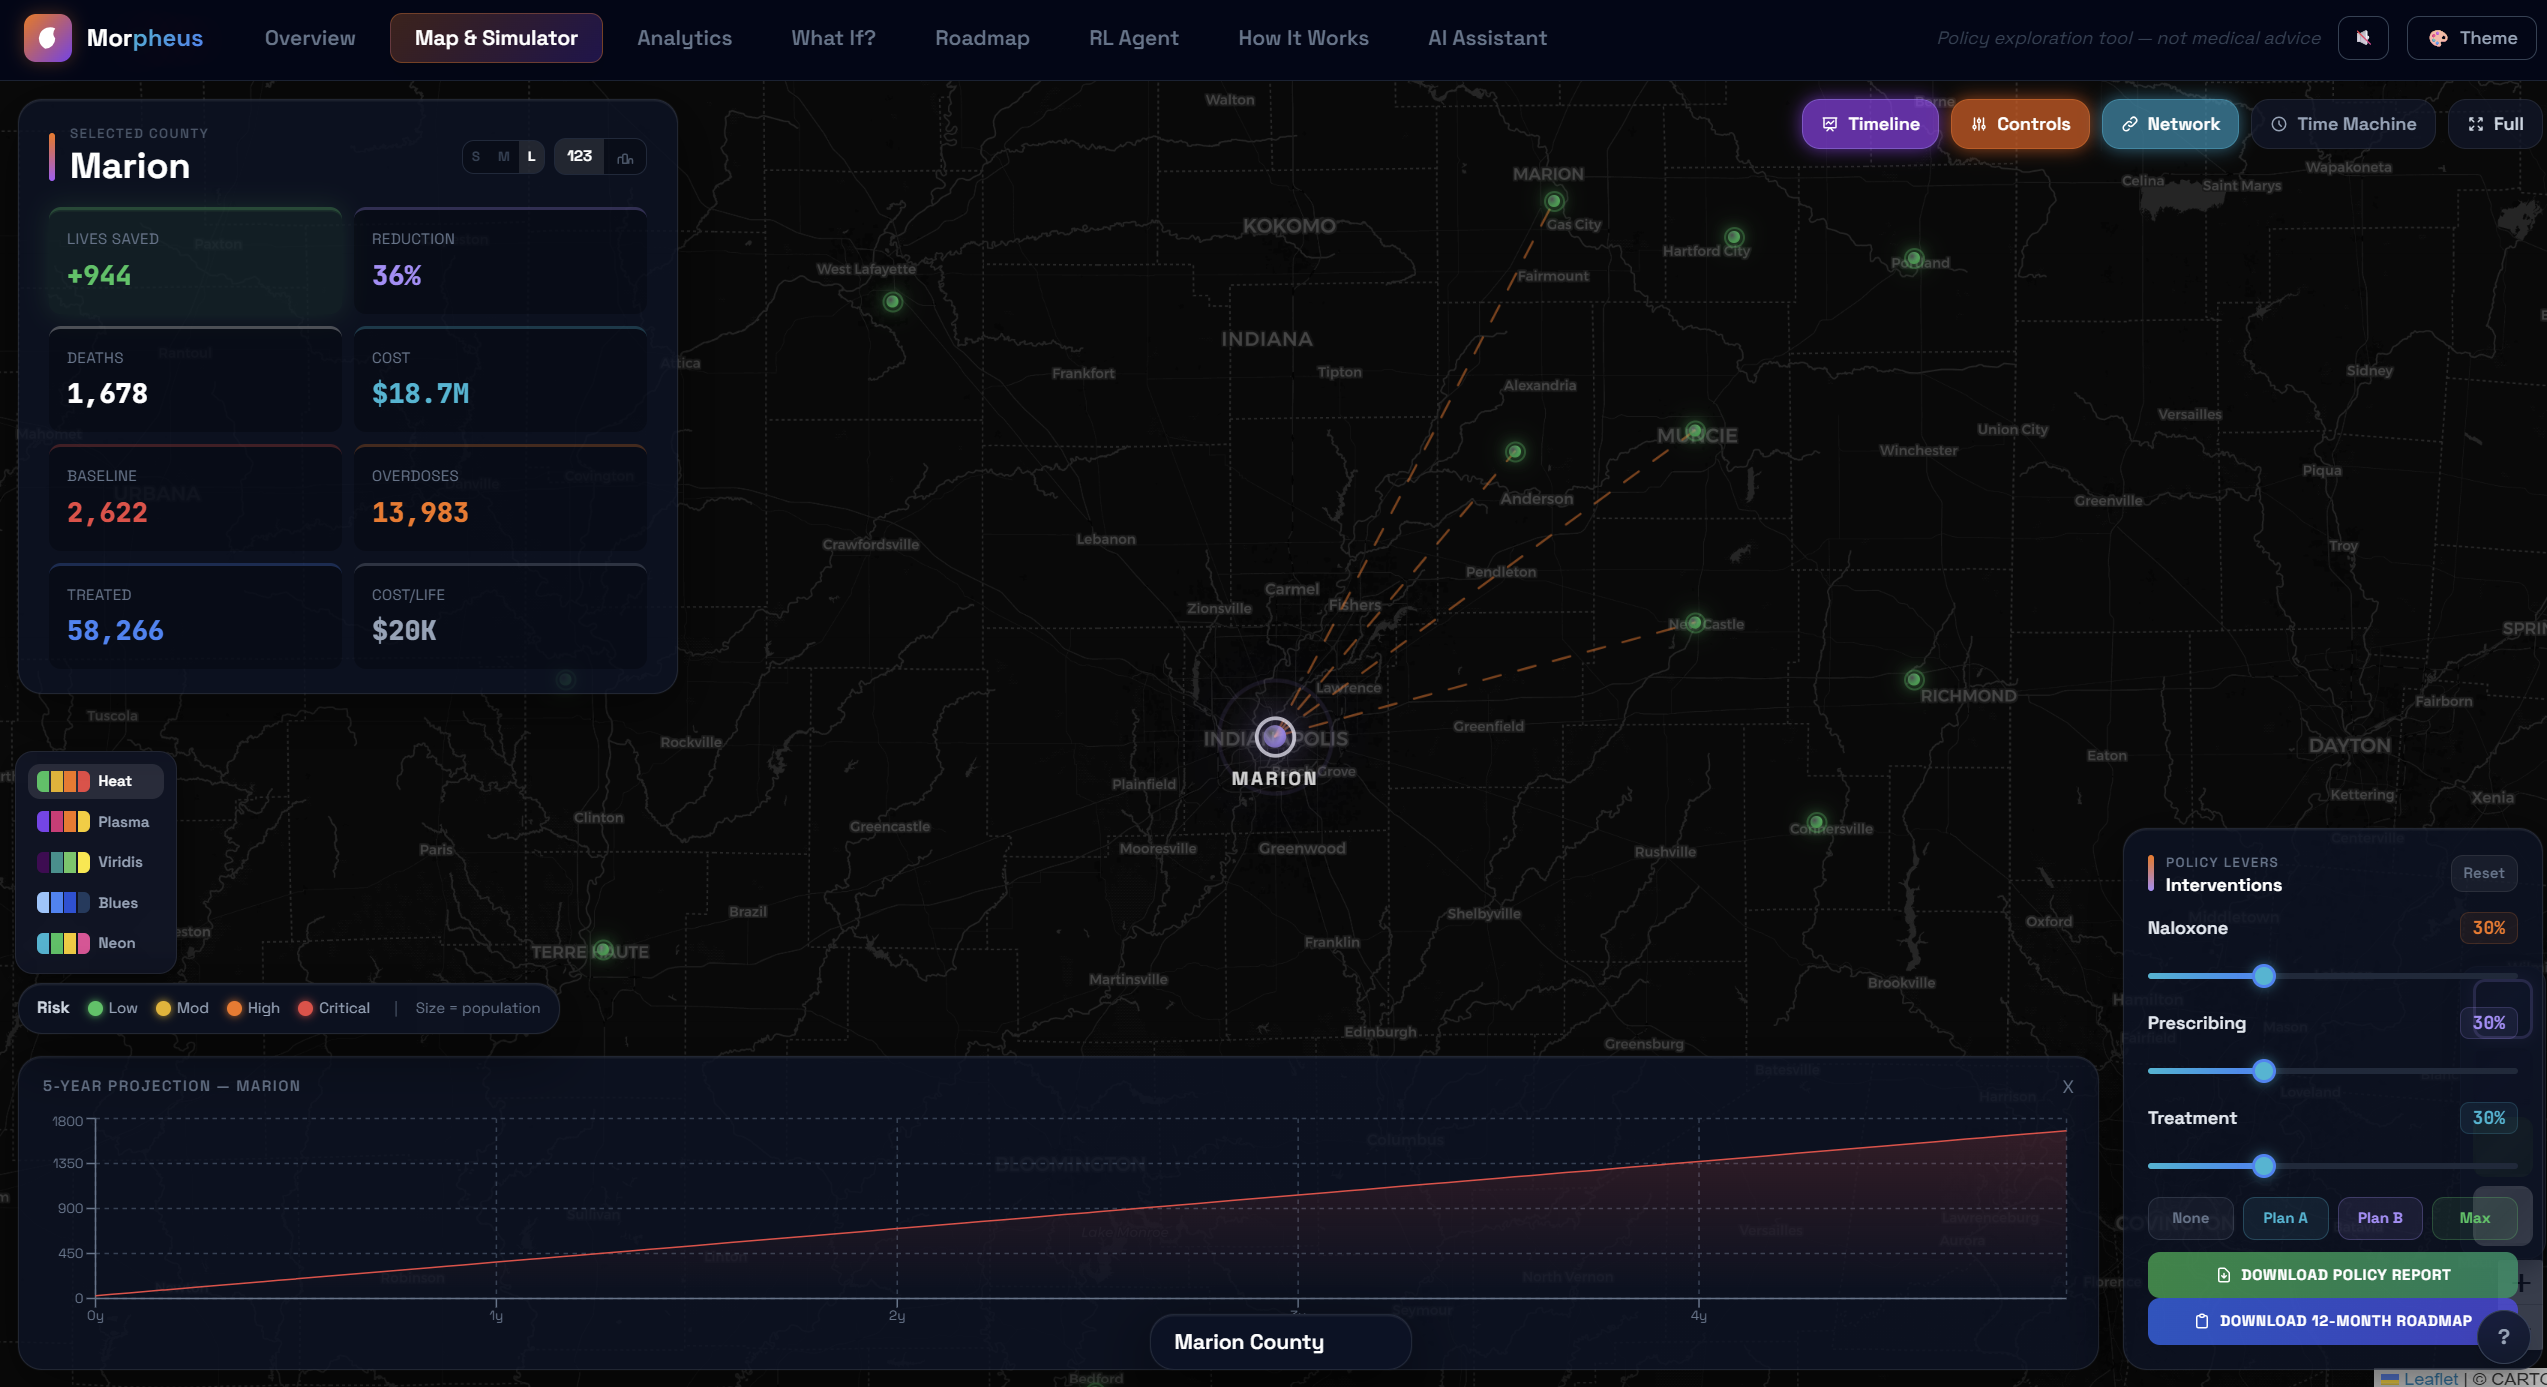Enter Full screen map mode
The width and height of the screenshot is (2547, 1387).
[2495, 124]
